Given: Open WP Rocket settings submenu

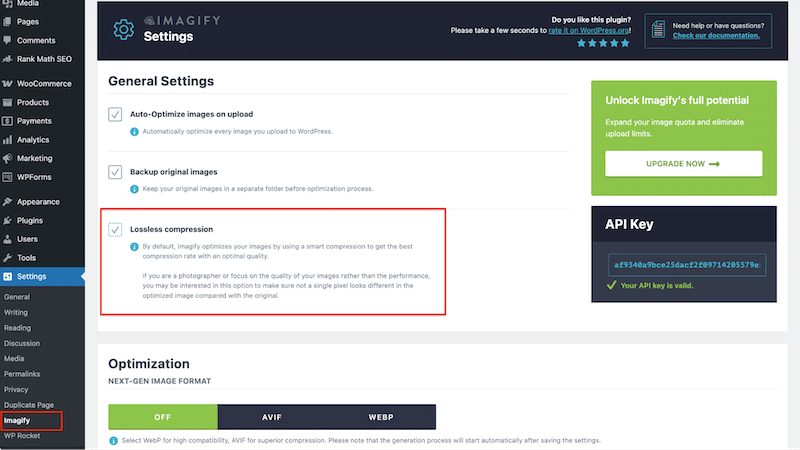Looking at the screenshot, I should [x=21, y=436].
